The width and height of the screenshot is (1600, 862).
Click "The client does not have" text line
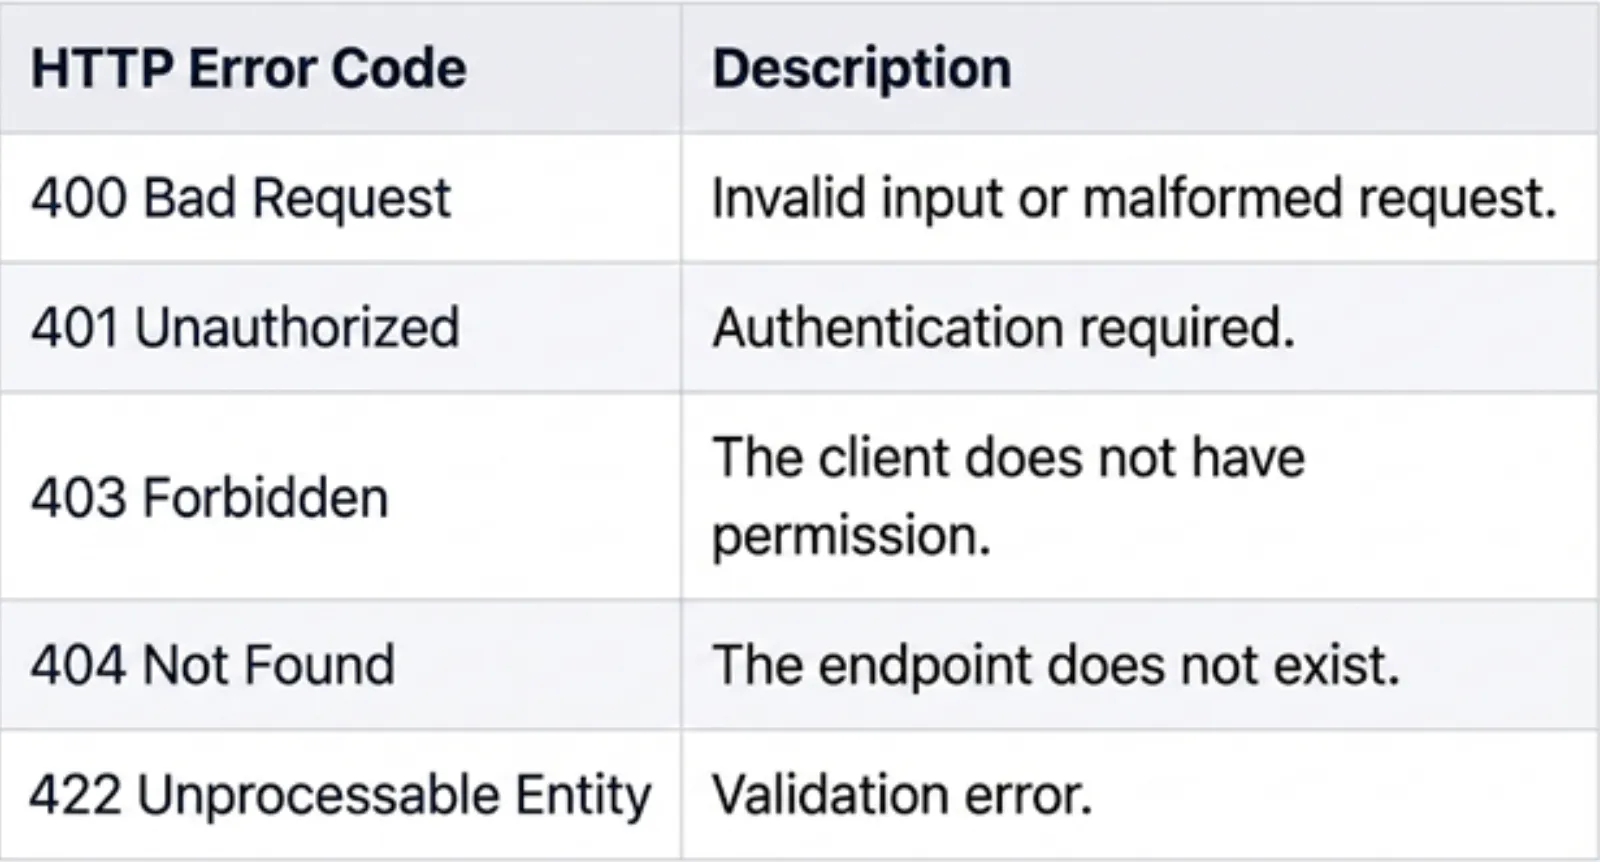(1008, 458)
